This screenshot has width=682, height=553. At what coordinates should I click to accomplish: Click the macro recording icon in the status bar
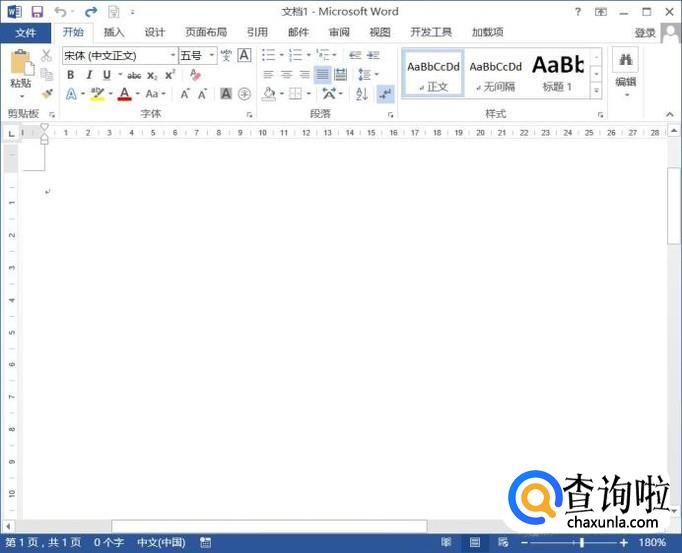pos(205,542)
